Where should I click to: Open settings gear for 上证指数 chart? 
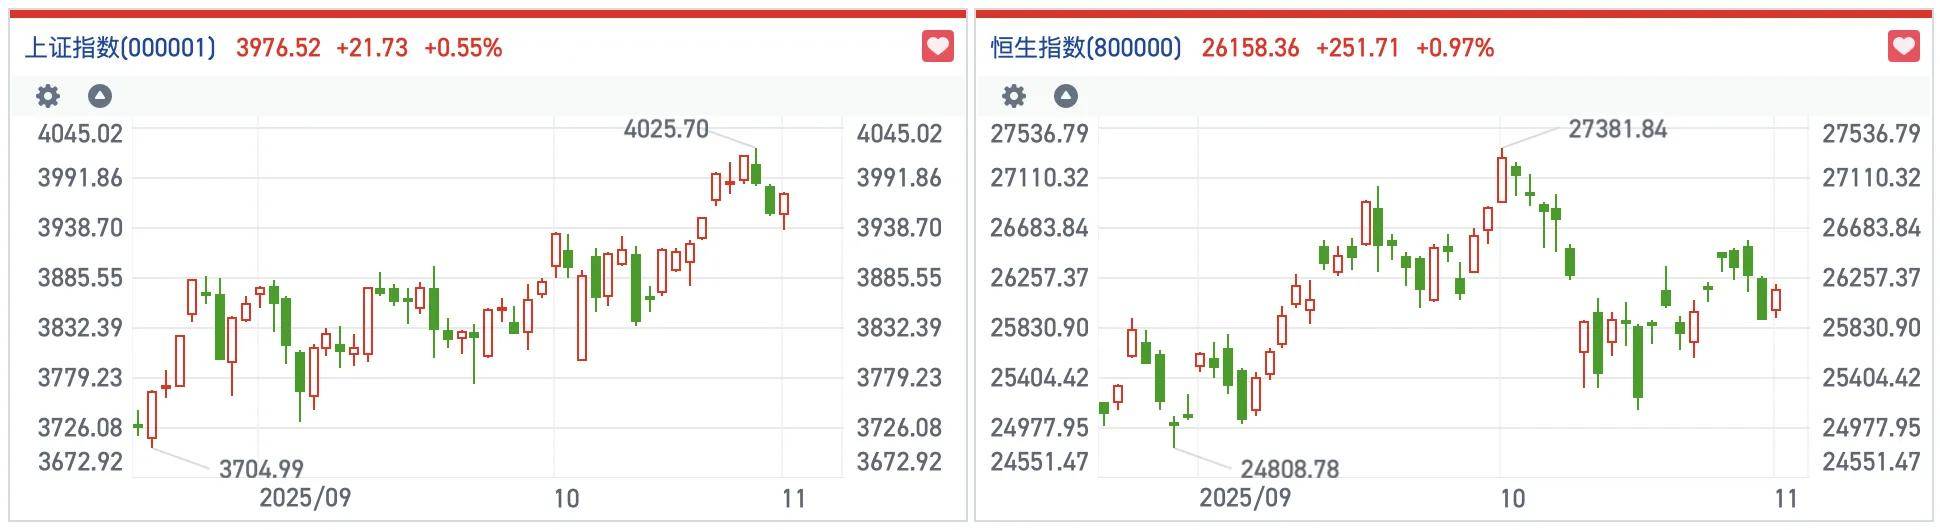click(48, 96)
